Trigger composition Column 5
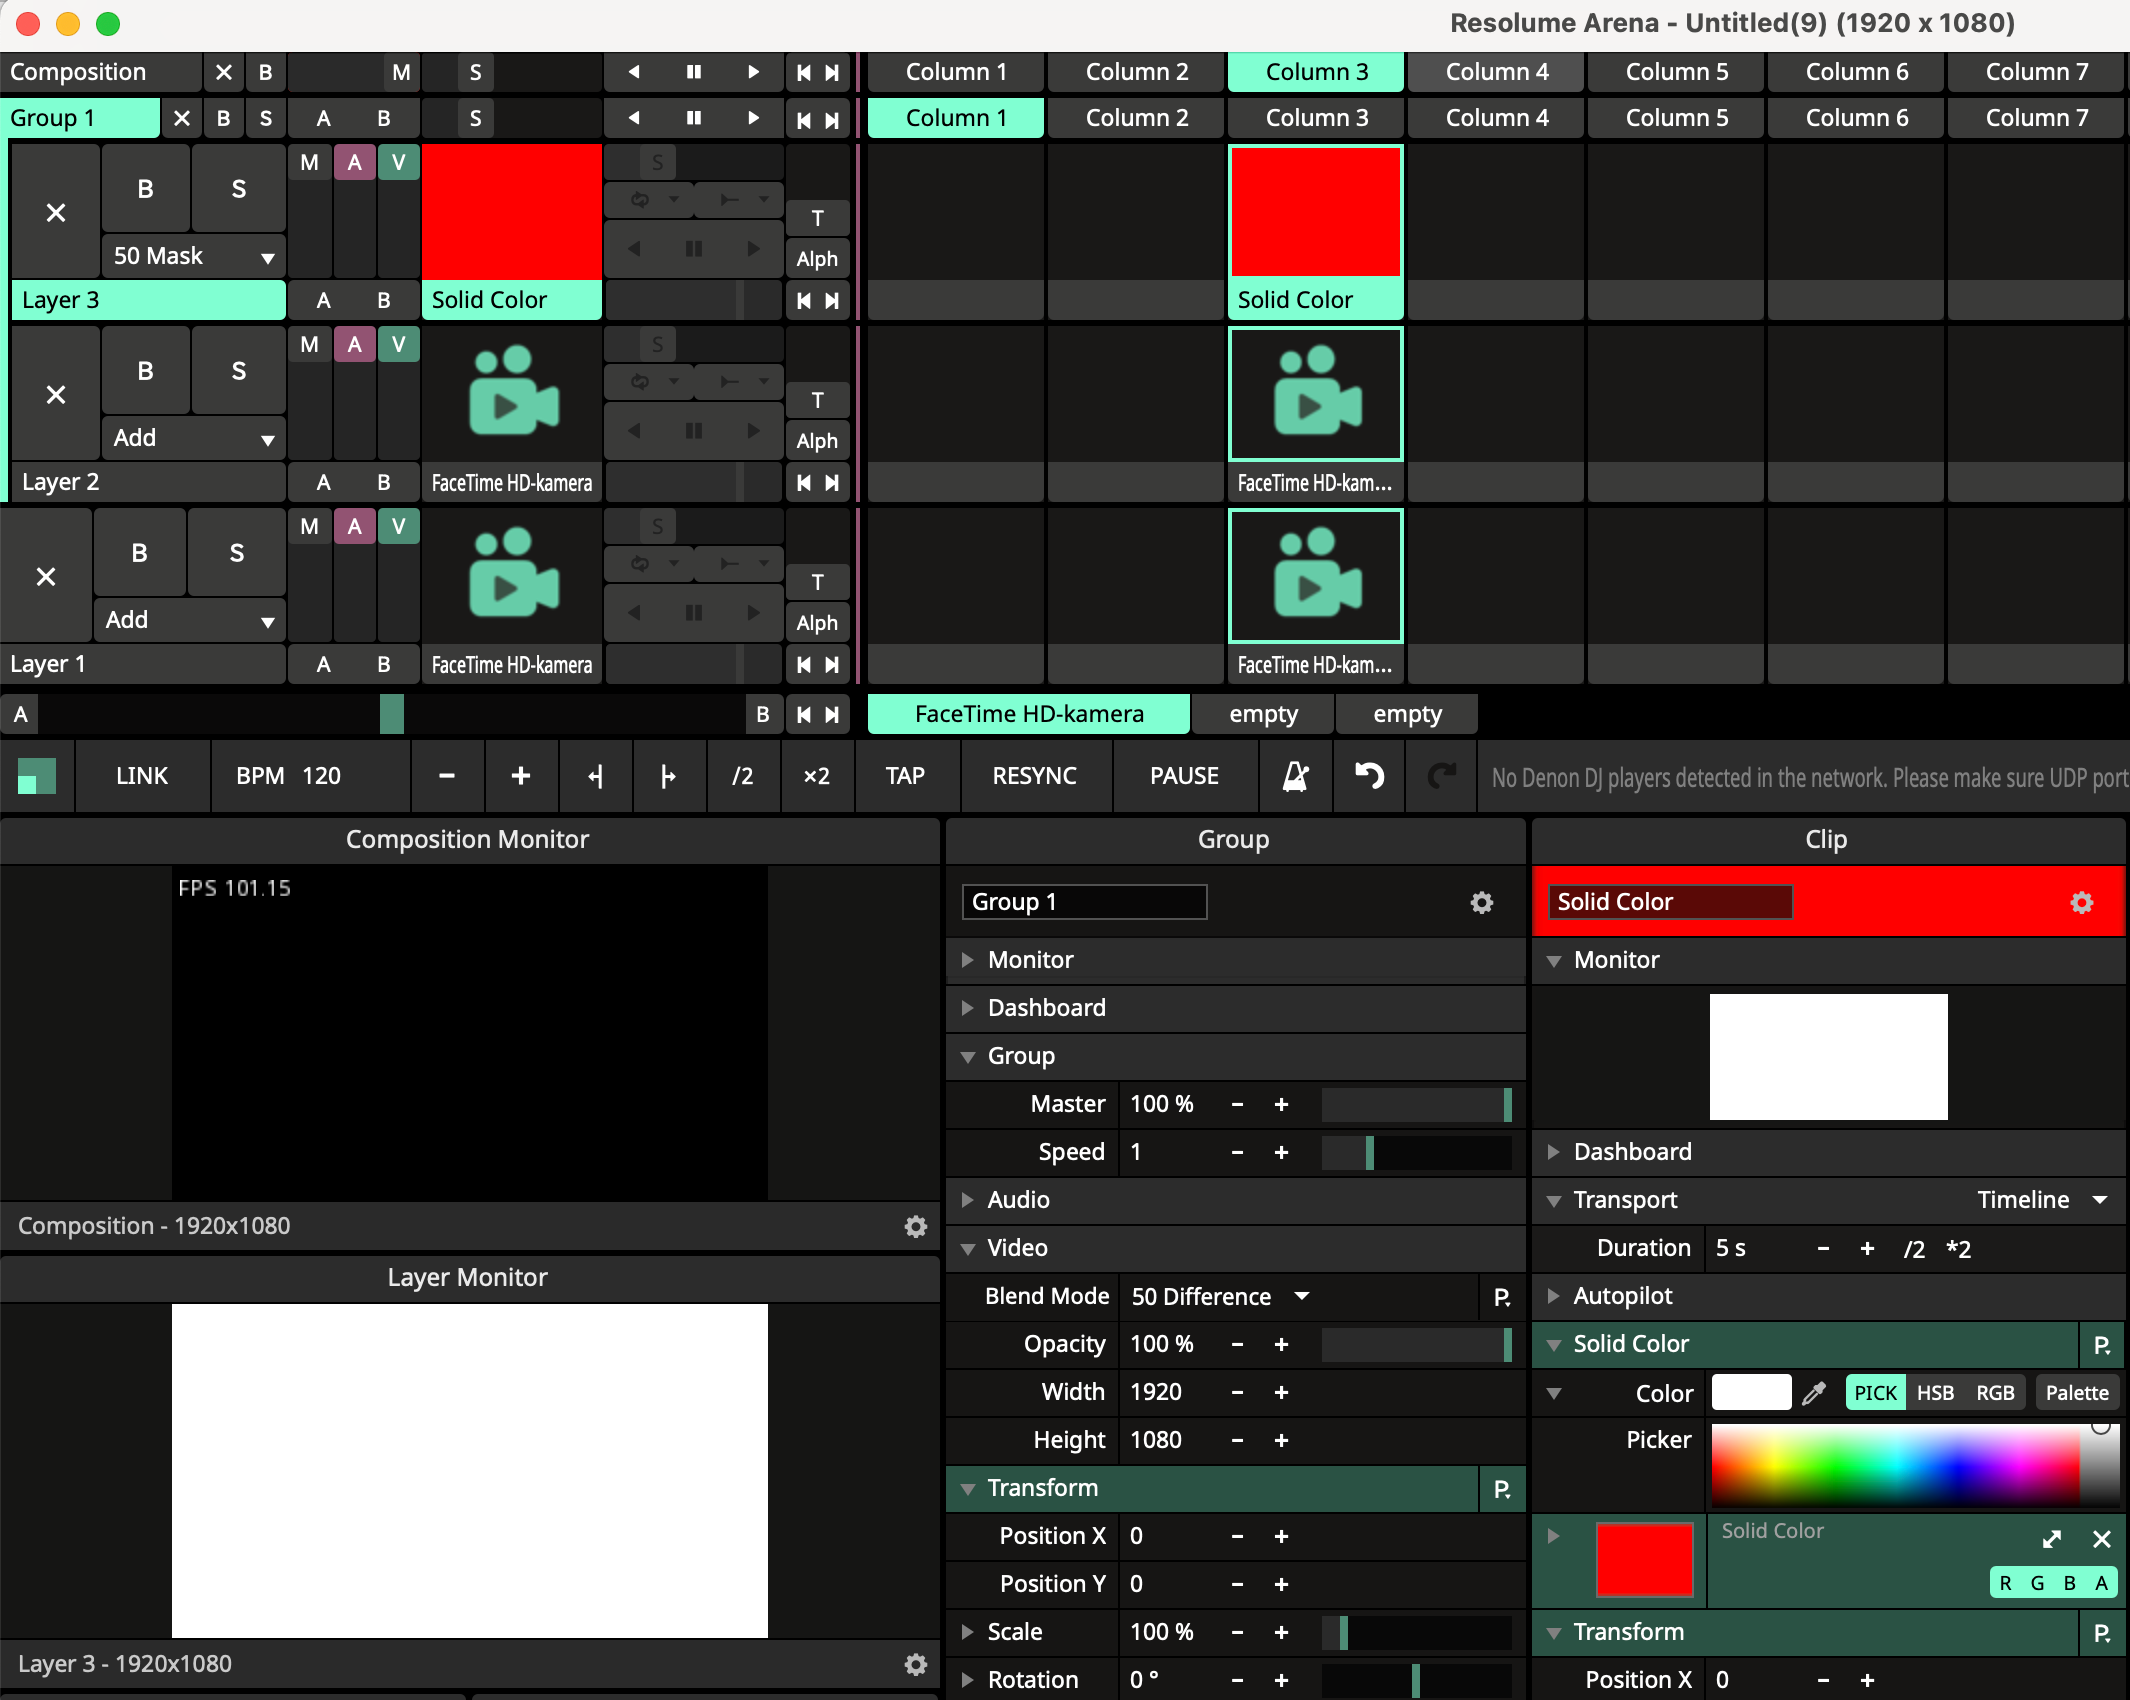 click(1676, 72)
